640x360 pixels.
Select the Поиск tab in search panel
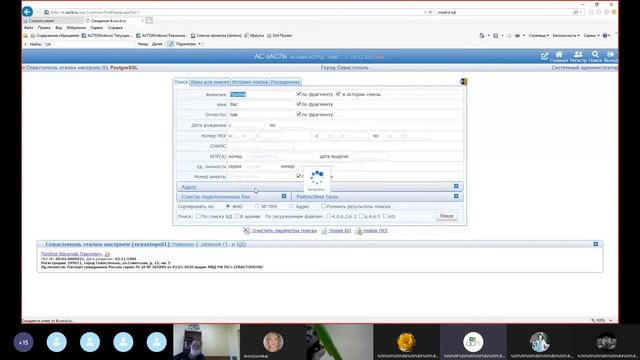181,82
